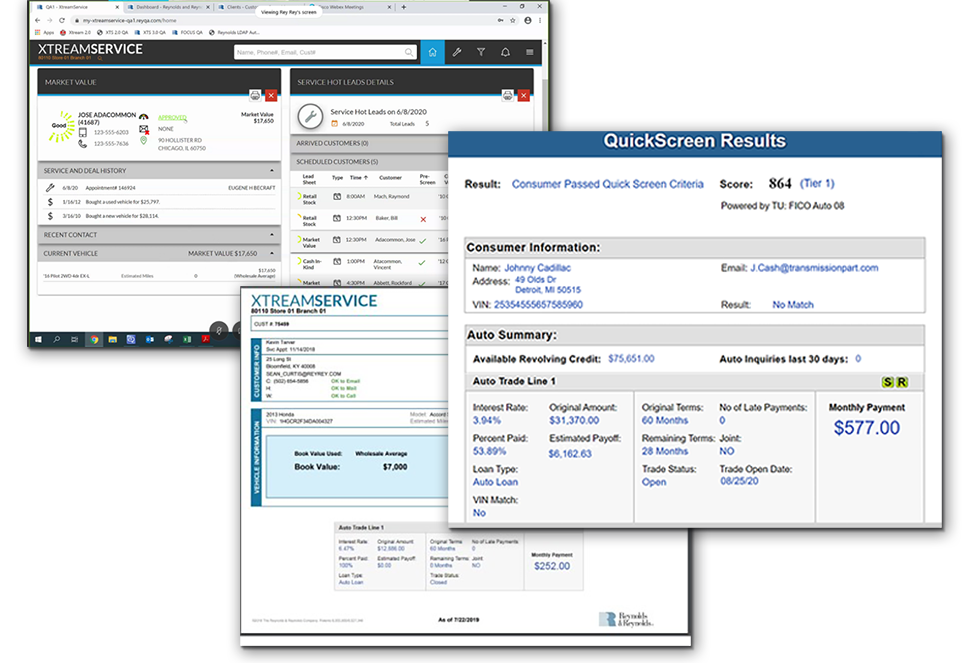
Task: Click the $7,000 book value on the printout
Action: pyautogui.click(x=395, y=467)
